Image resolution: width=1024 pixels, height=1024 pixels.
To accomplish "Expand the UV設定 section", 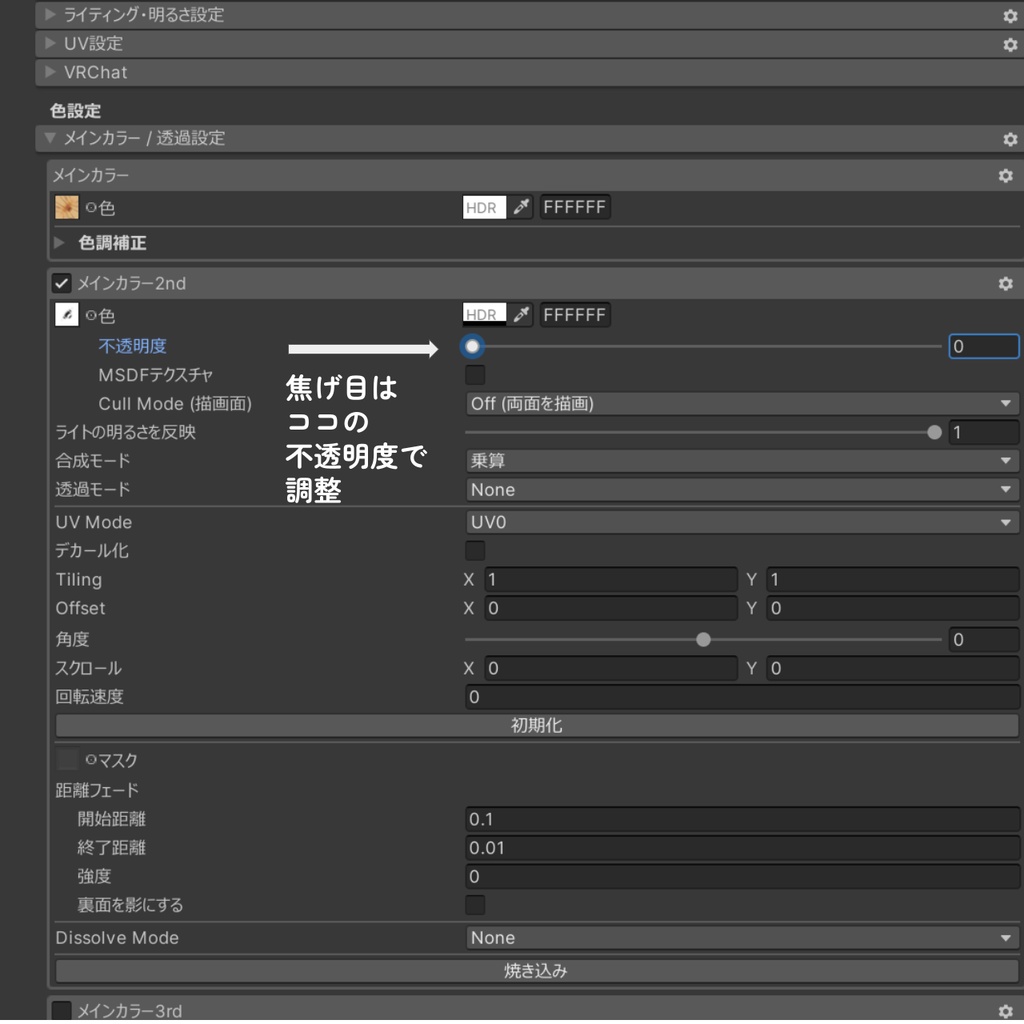I will point(50,43).
